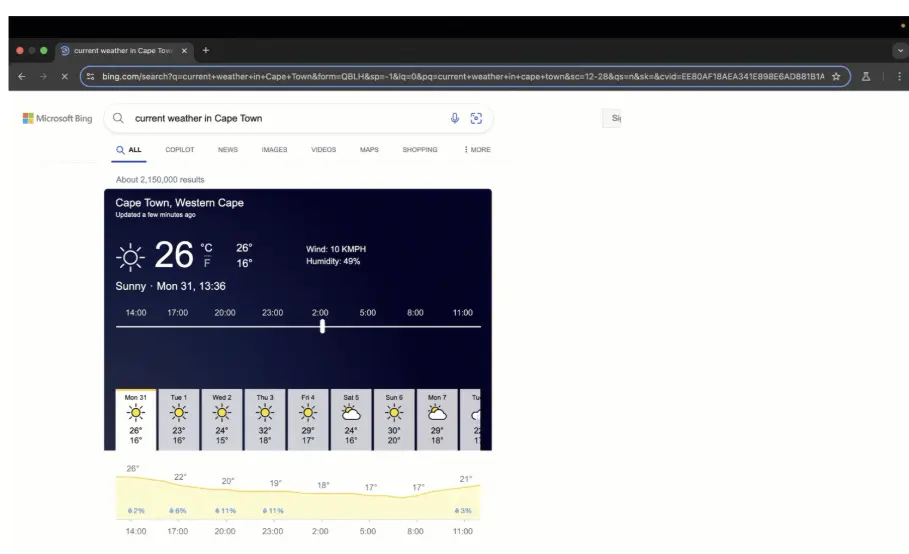Select the Thu 3 forecast card
This screenshot has height=554, width=909.
(265, 420)
